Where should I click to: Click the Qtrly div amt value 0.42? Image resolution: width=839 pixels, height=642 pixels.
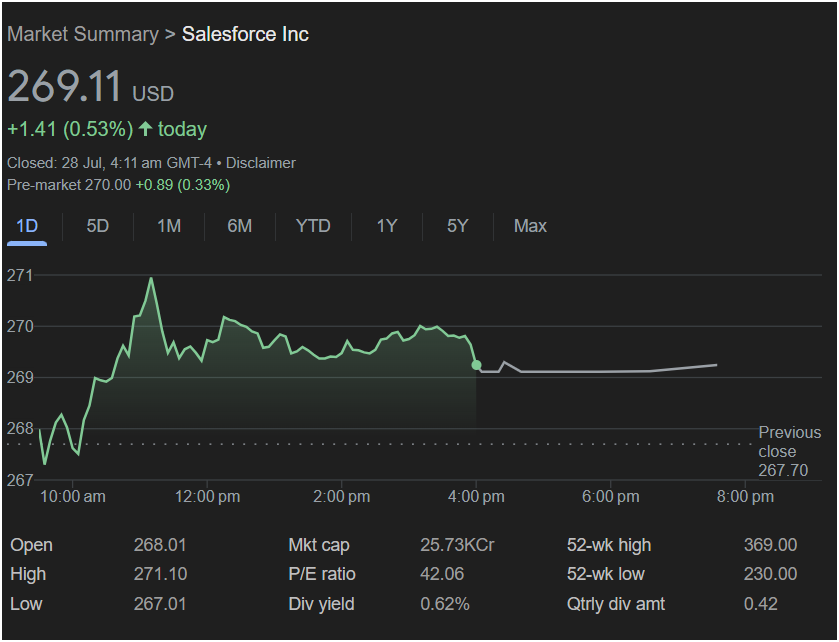760,603
